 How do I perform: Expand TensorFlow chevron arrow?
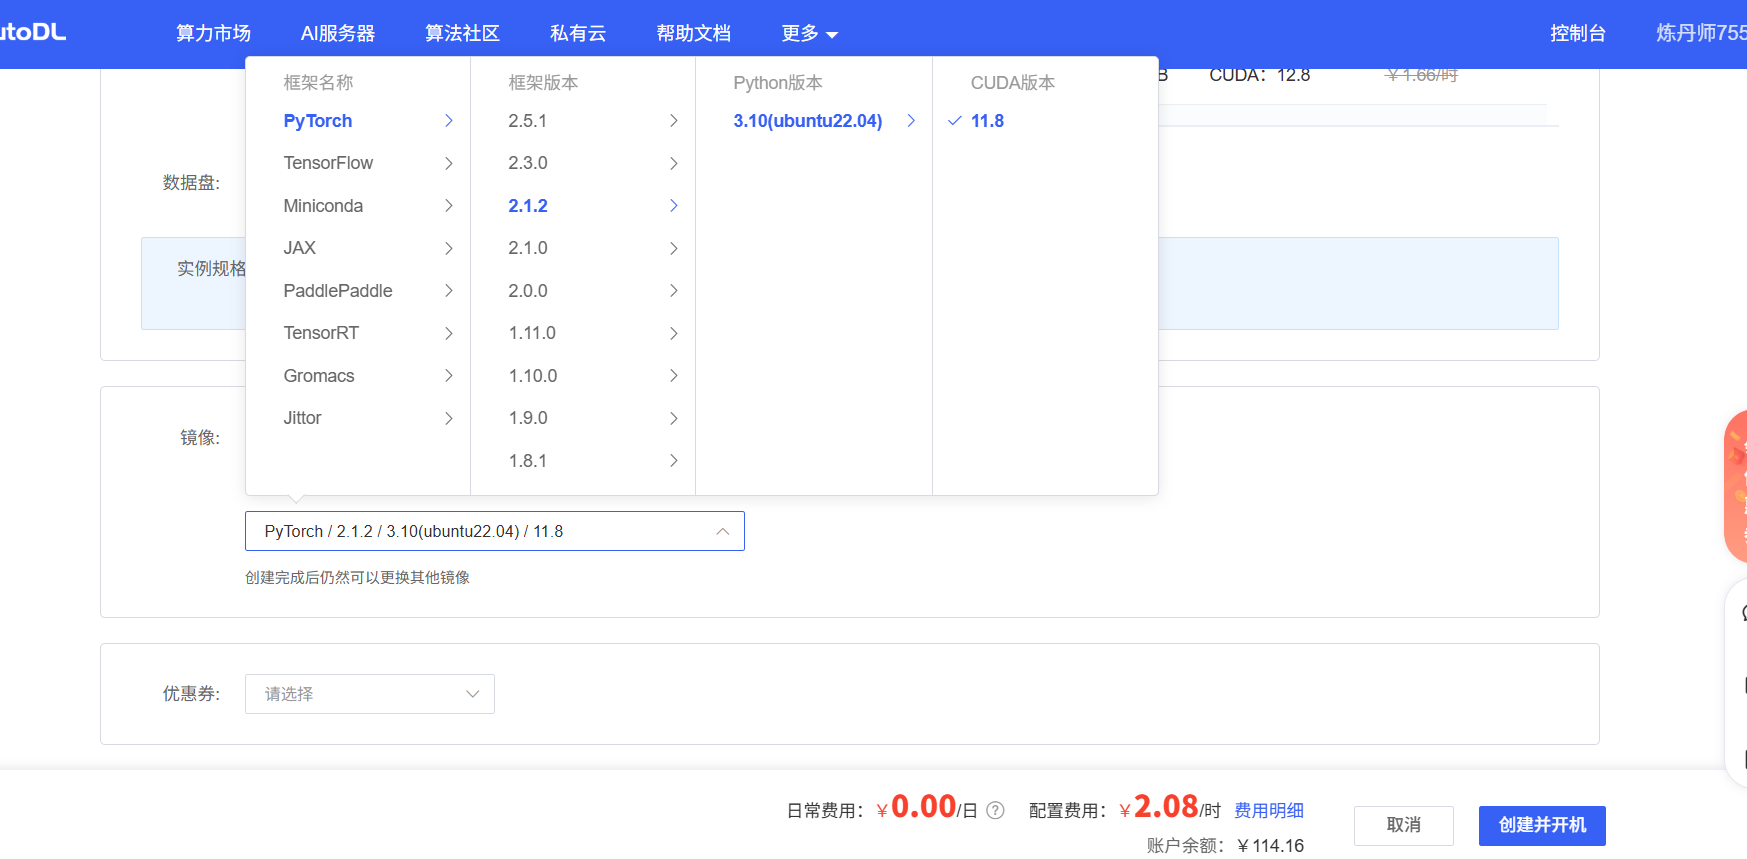449,163
